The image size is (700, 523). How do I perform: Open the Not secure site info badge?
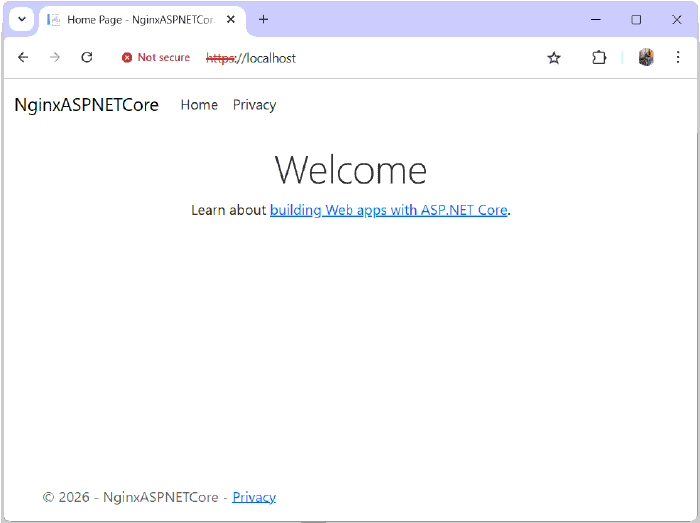pyautogui.click(x=156, y=58)
